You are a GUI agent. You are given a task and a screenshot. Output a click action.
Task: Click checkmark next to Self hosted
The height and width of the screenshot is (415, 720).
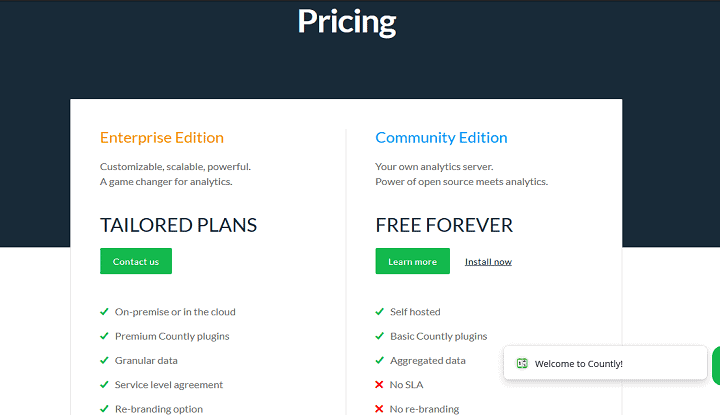(379, 312)
